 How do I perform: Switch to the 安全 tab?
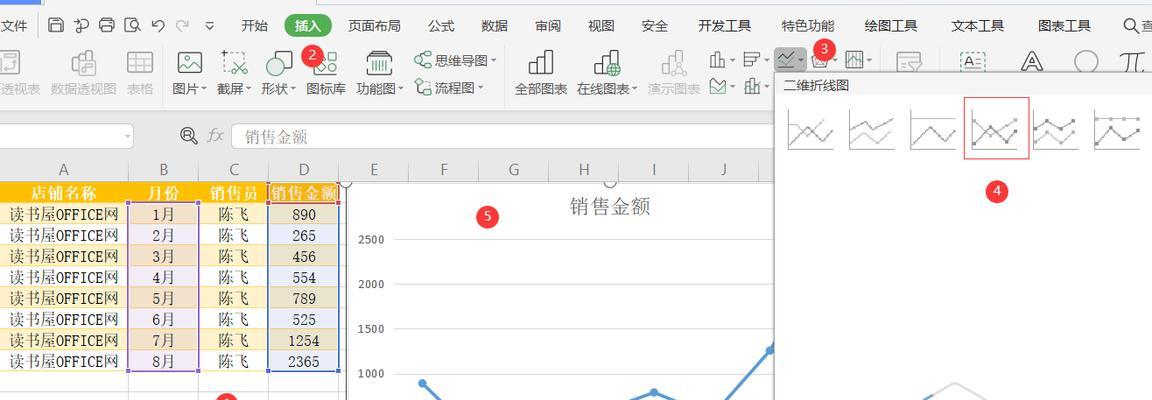pyautogui.click(x=655, y=26)
